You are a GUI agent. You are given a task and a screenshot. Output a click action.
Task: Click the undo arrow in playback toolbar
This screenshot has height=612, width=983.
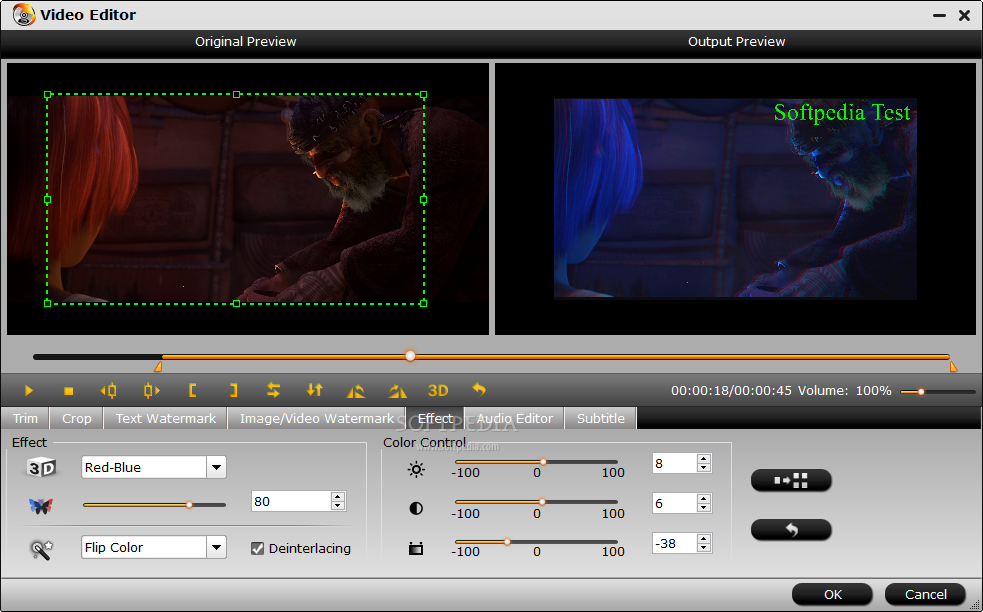pyautogui.click(x=479, y=390)
